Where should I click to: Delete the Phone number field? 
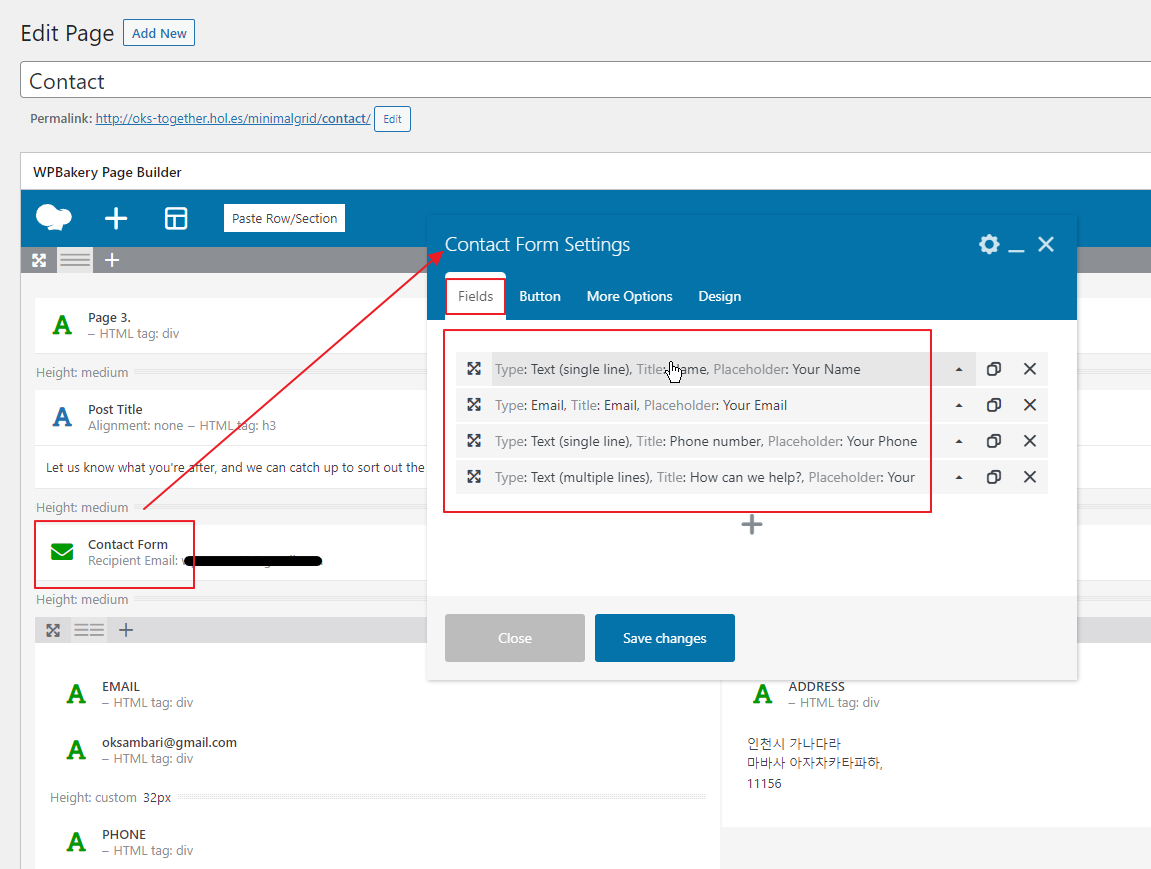click(x=1030, y=440)
